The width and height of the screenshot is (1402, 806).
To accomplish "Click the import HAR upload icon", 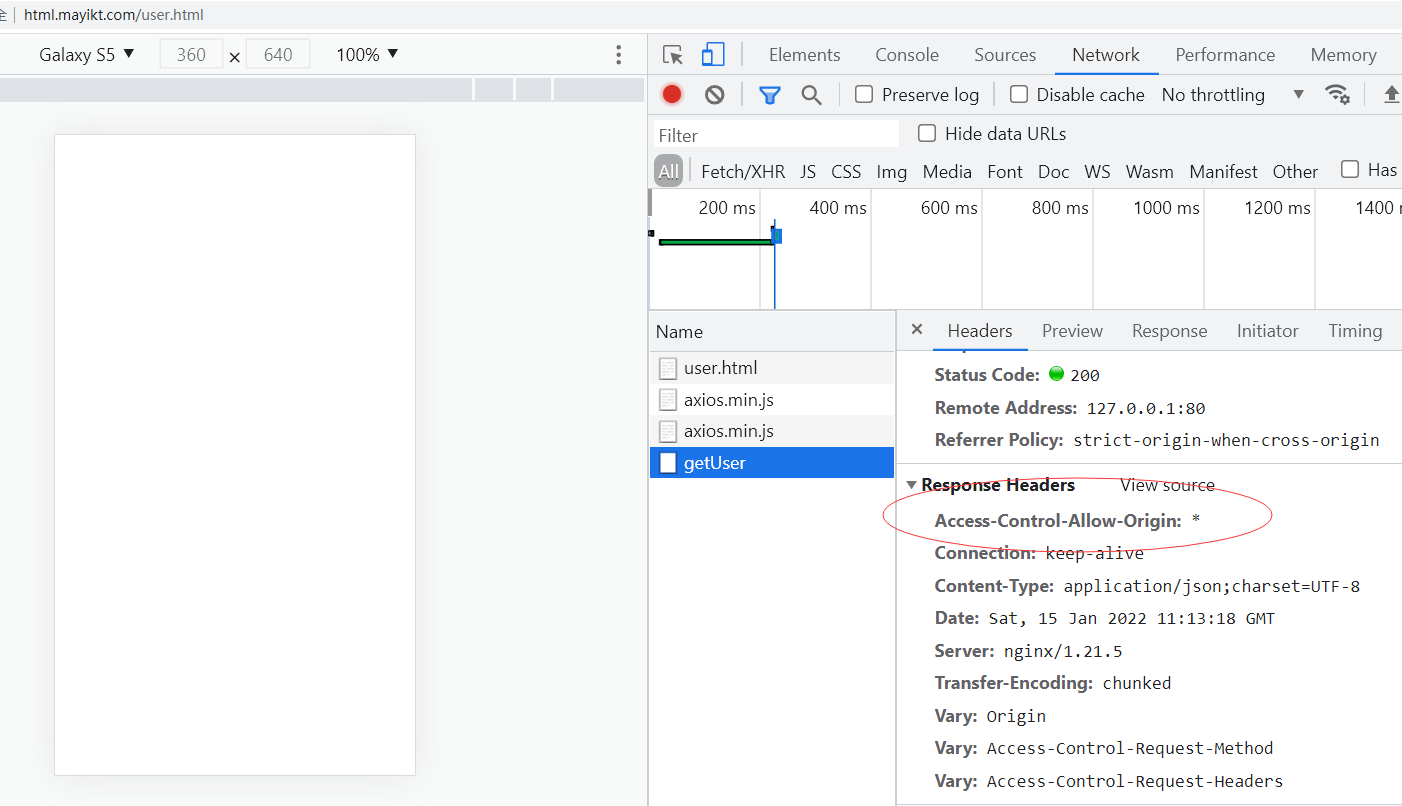I will coord(1391,95).
